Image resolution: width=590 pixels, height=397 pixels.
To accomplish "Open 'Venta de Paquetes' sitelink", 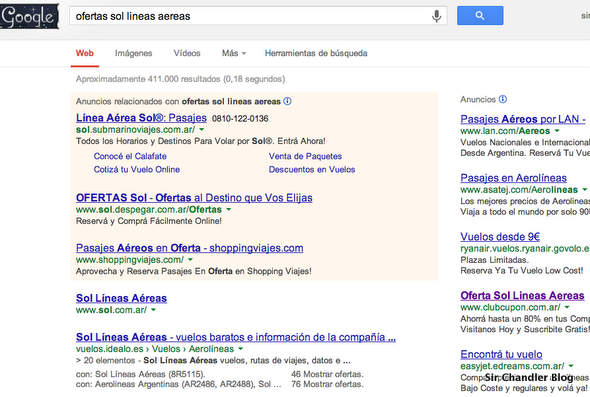I will tap(305, 156).
